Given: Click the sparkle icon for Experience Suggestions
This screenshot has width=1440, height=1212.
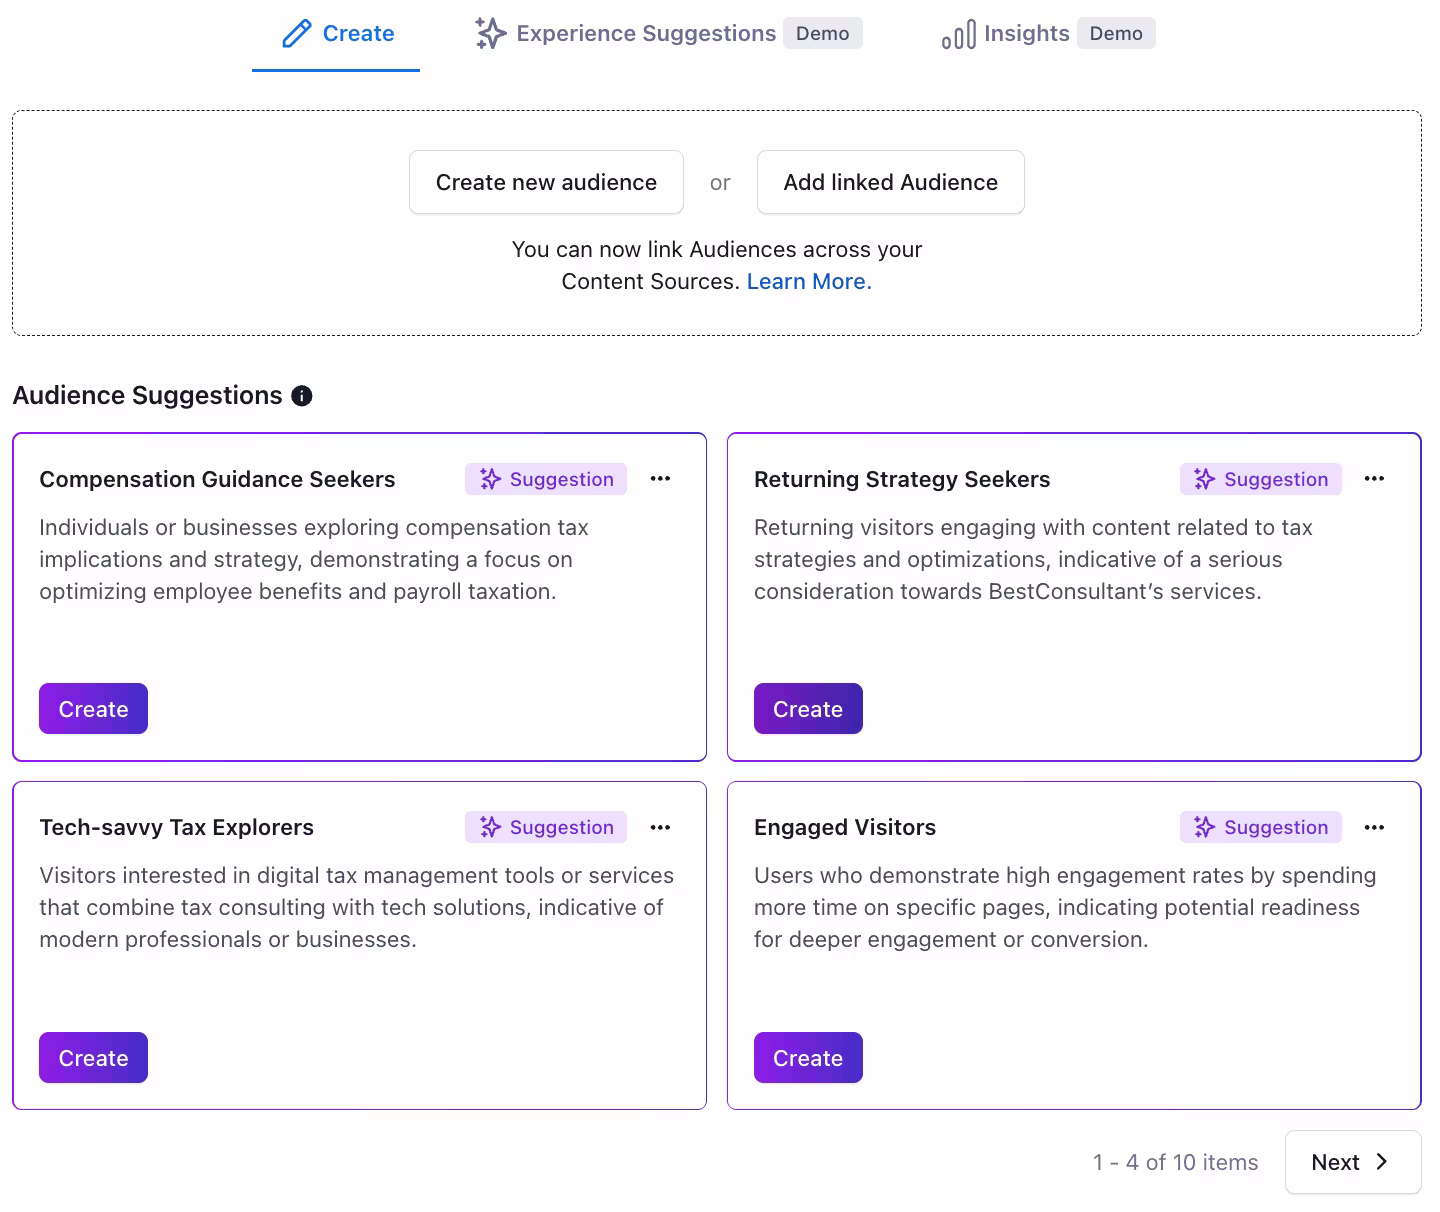Looking at the screenshot, I should [490, 33].
